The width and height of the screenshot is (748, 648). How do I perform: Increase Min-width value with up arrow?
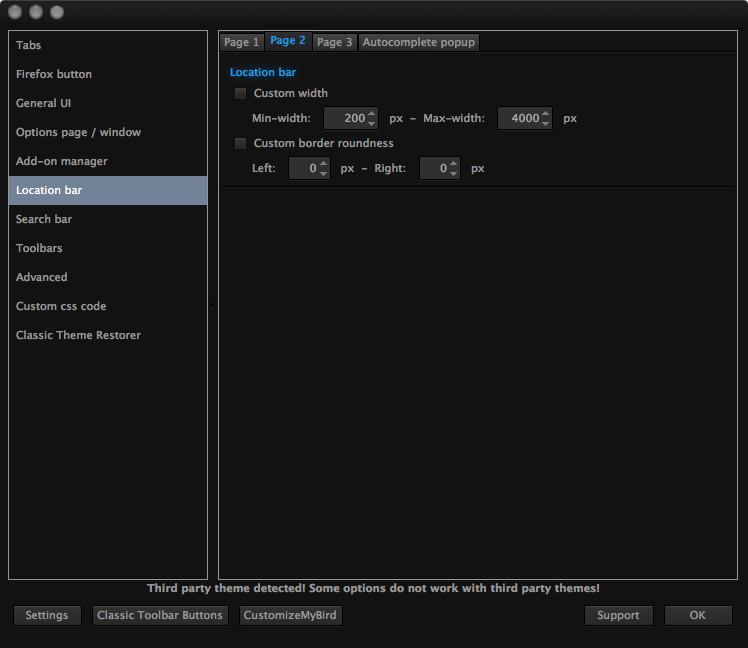click(x=372, y=113)
